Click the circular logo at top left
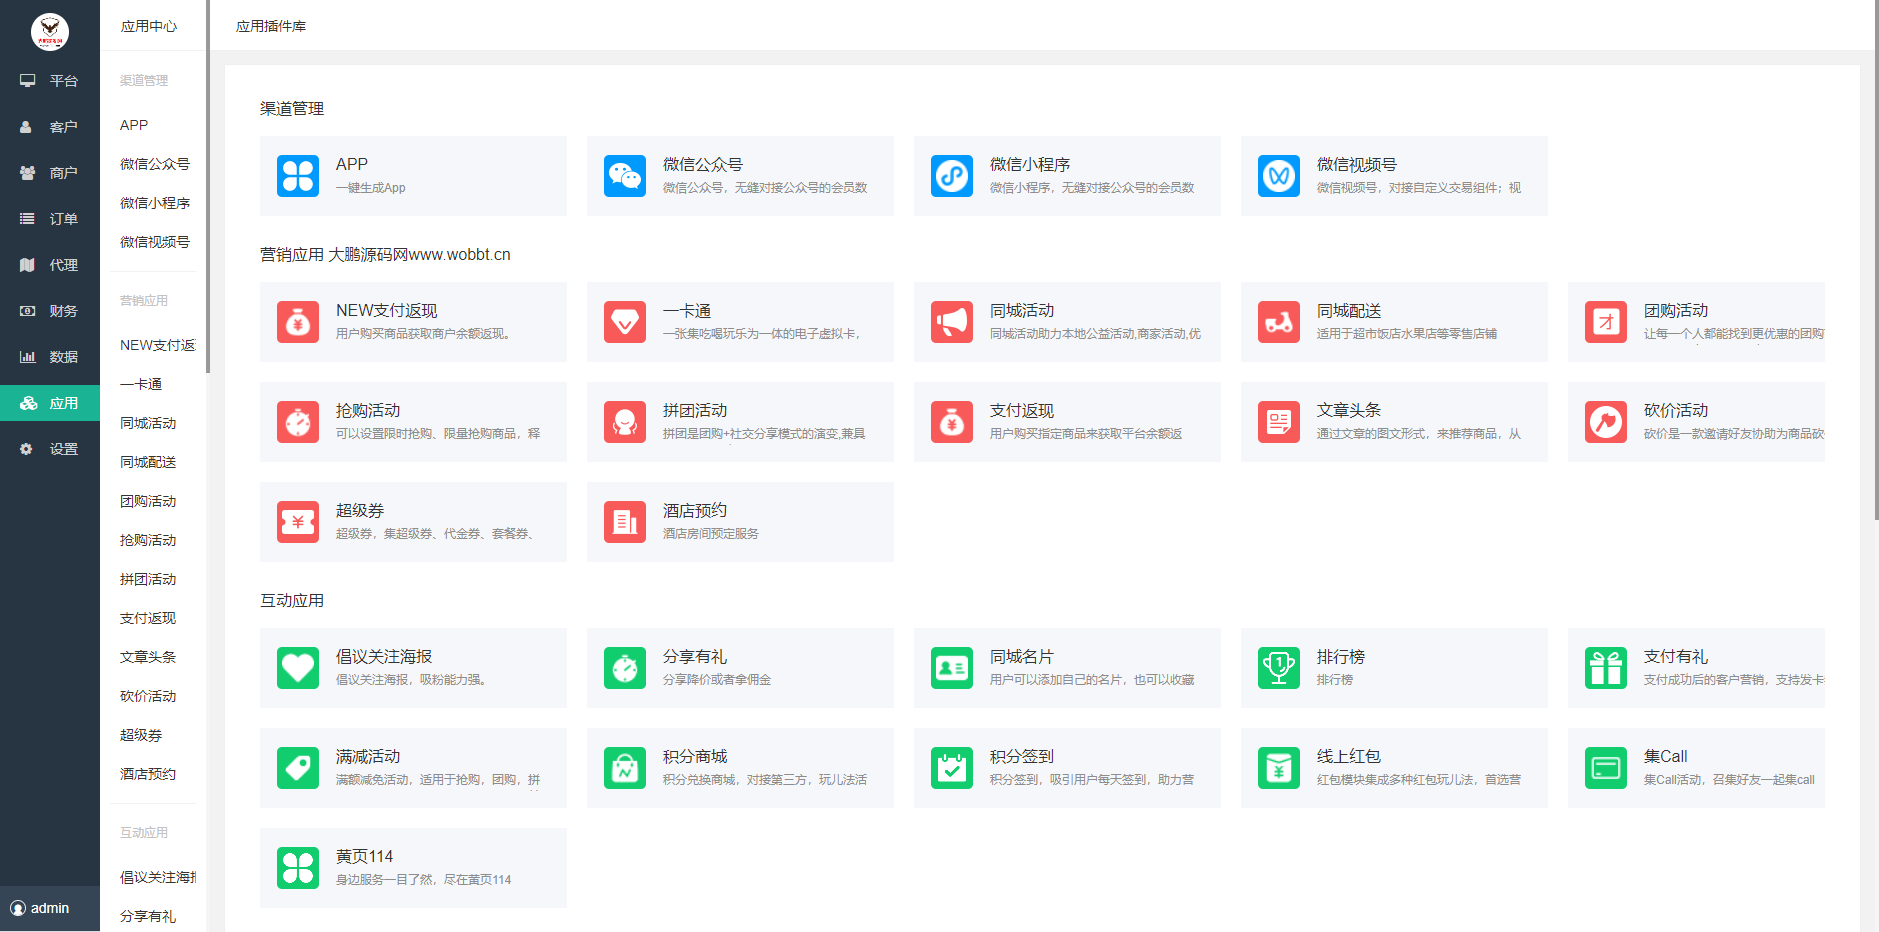The width and height of the screenshot is (1879, 932). coord(48,31)
